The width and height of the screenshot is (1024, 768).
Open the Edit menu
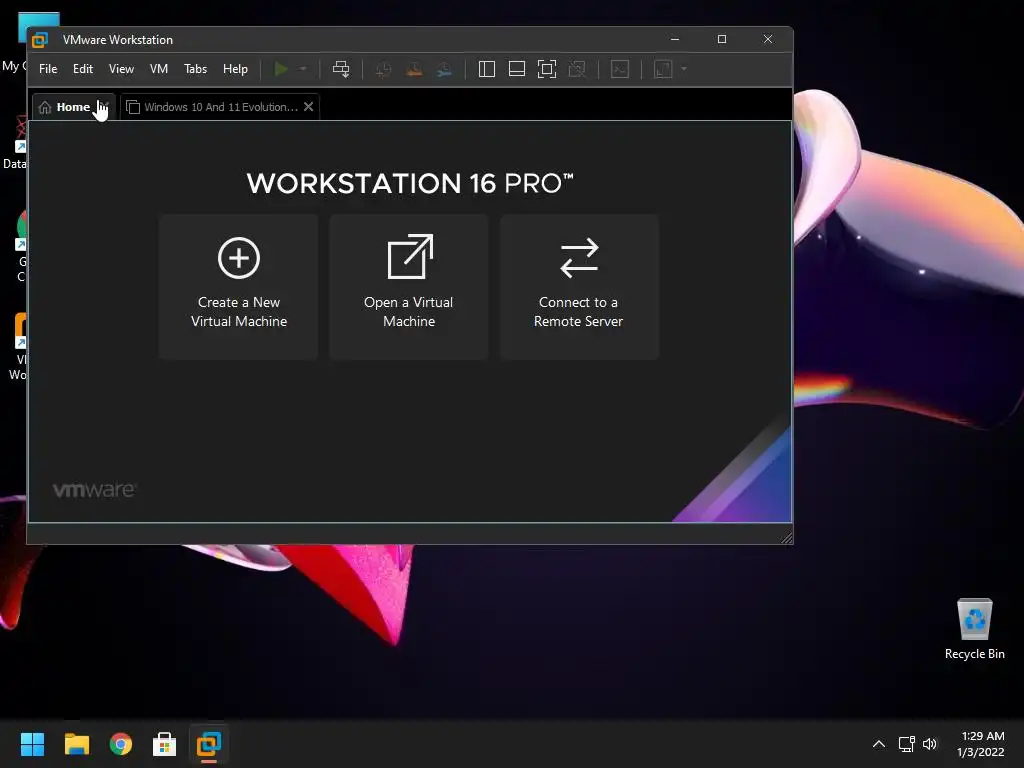point(83,69)
